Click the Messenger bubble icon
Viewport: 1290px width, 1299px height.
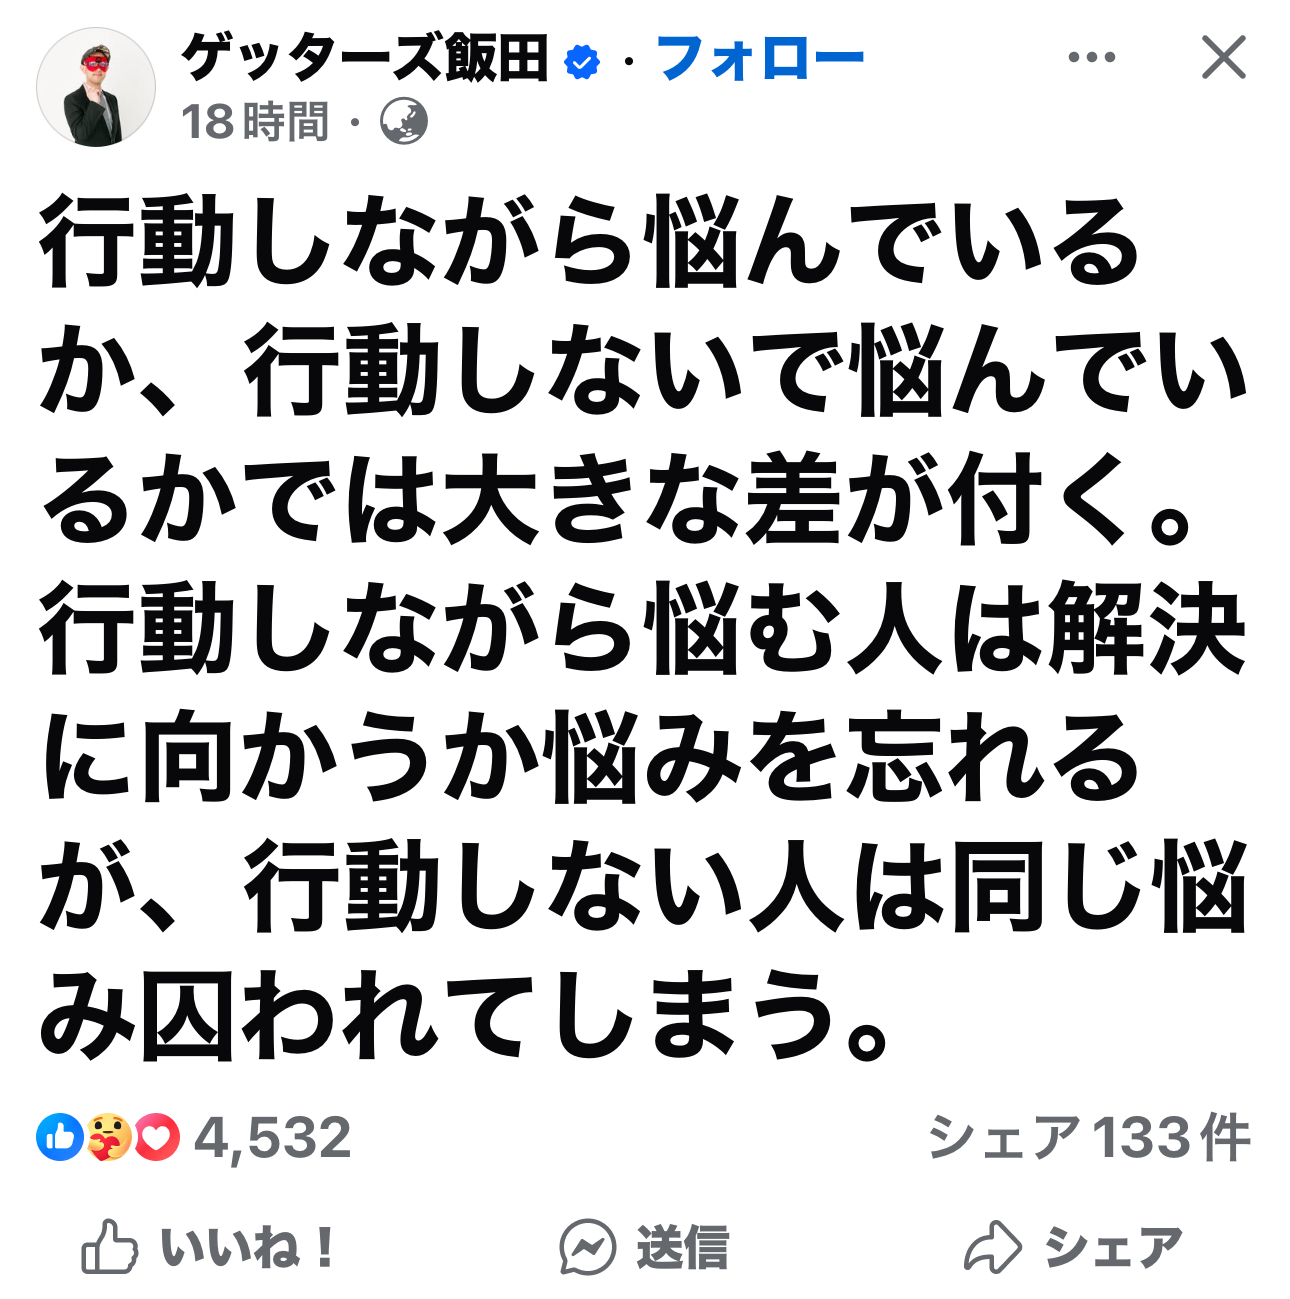tap(588, 1247)
